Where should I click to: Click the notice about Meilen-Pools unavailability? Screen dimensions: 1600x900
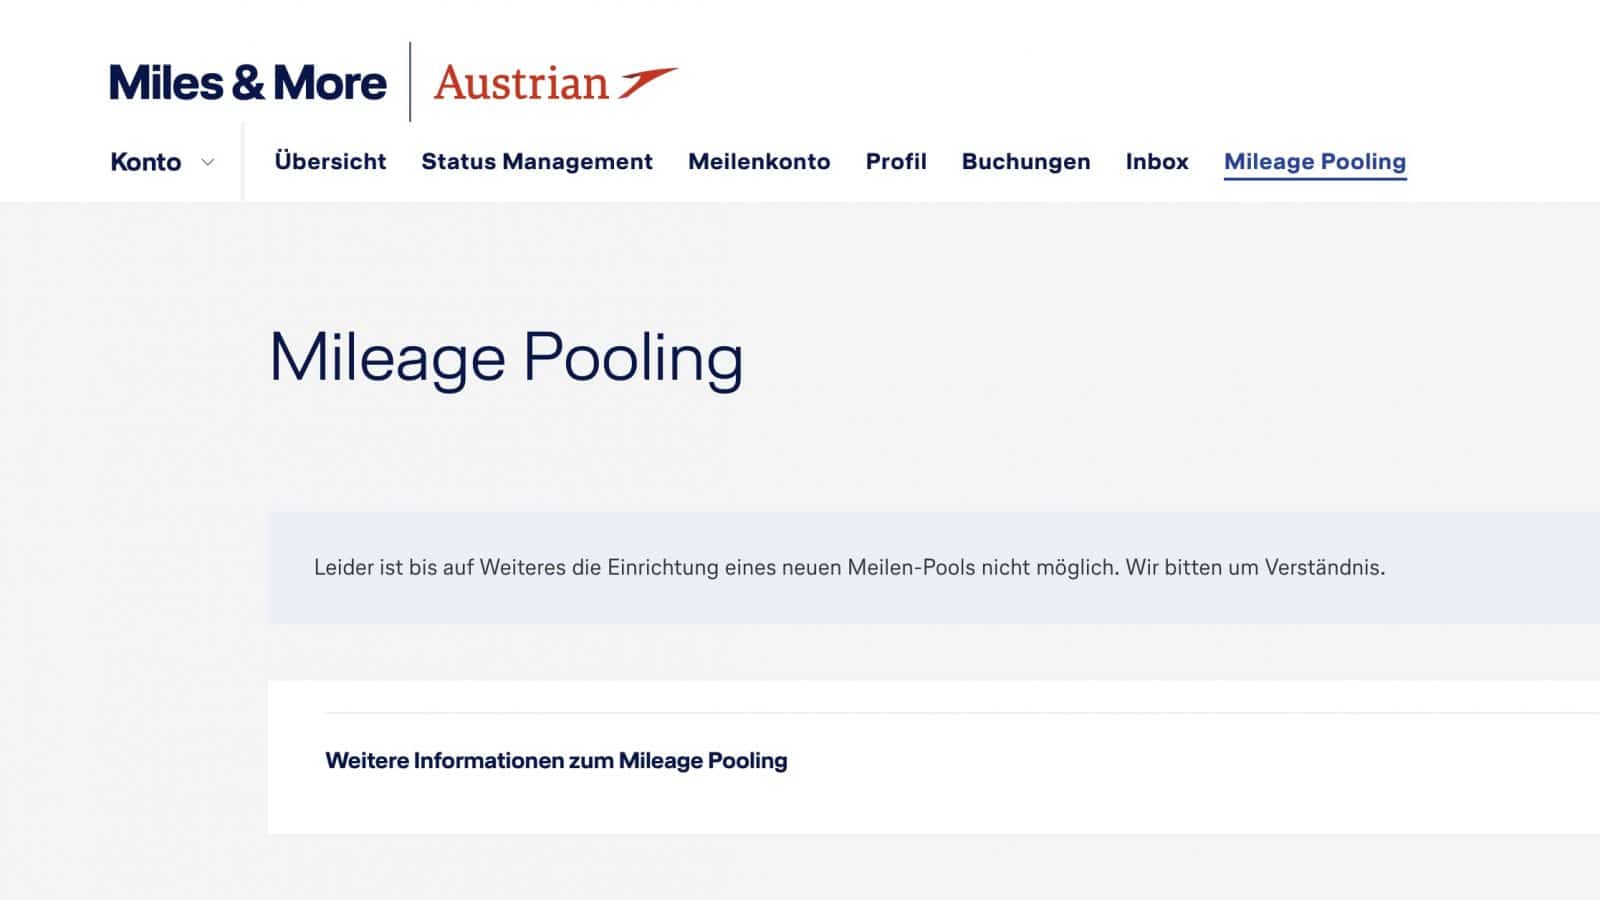click(934, 568)
